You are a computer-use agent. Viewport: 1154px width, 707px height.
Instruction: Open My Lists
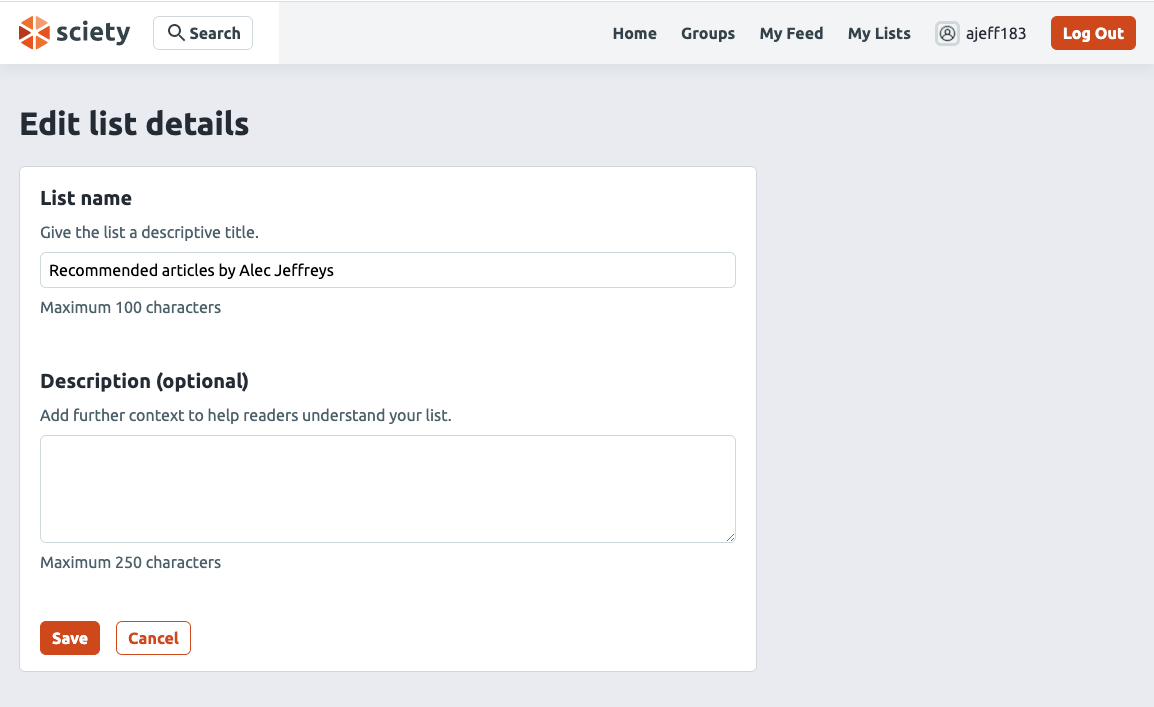click(879, 33)
